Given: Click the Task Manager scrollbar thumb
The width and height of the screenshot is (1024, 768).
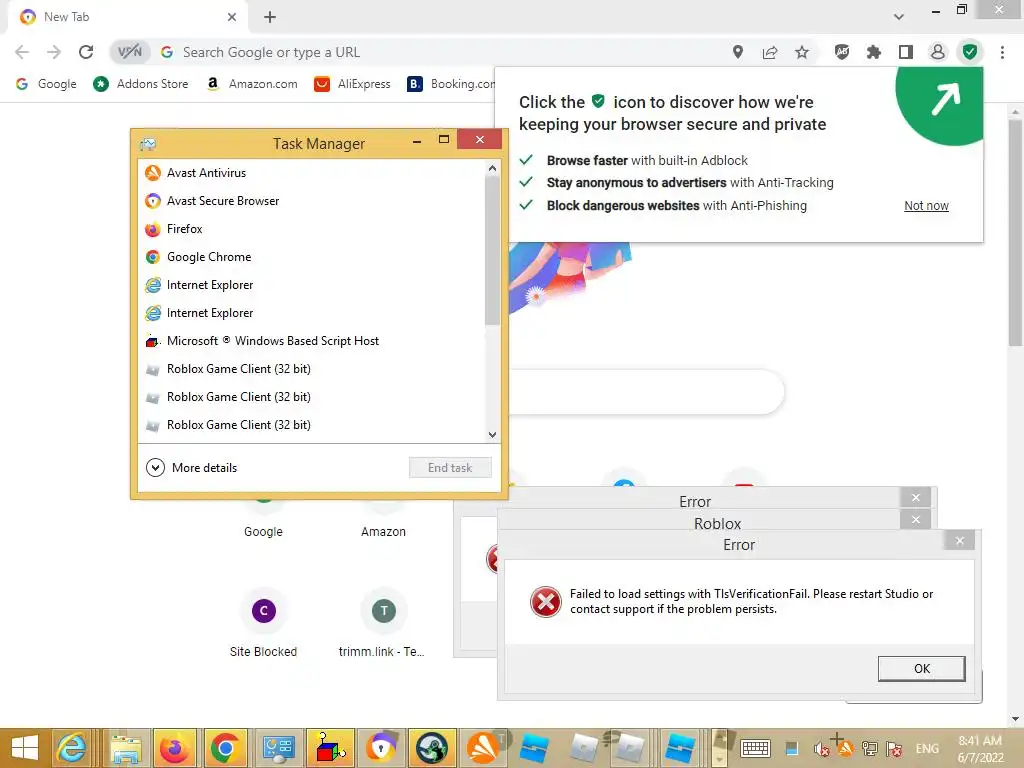Looking at the screenshot, I should (492, 250).
